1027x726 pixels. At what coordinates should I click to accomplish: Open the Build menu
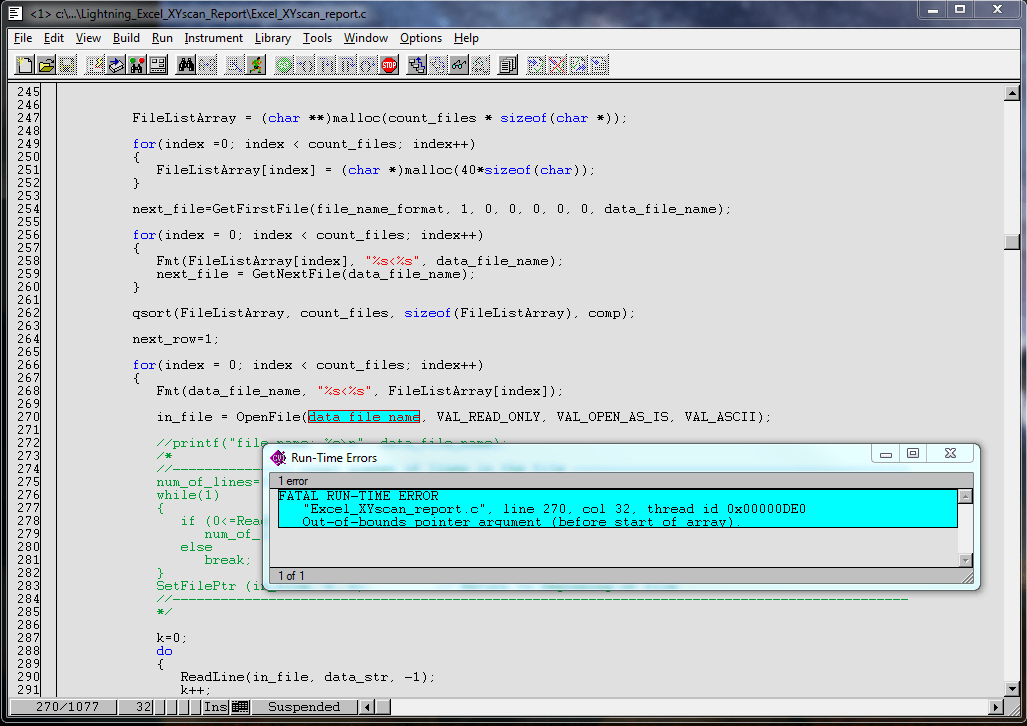126,38
